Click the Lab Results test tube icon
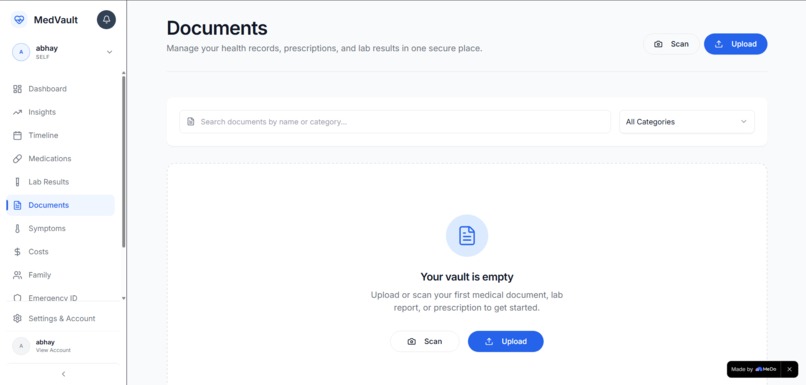The width and height of the screenshot is (806, 385). 17,182
